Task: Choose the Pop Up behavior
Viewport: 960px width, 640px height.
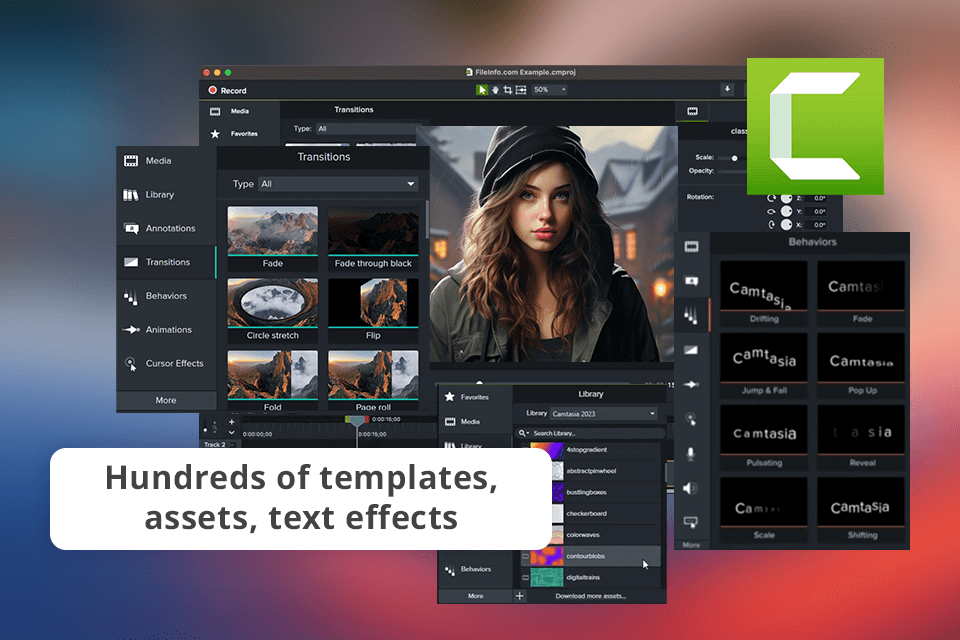Action: tap(861, 366)
